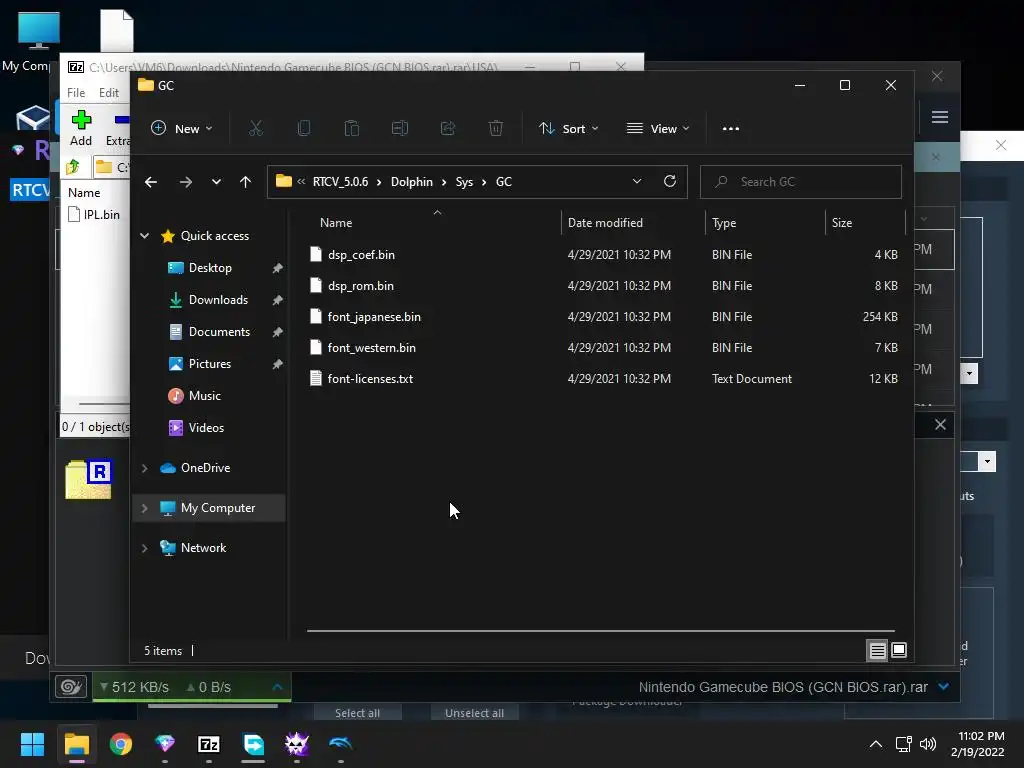Open Videos in Quick access
Viewport: 1024px width, 768px height.
(206, 428)
